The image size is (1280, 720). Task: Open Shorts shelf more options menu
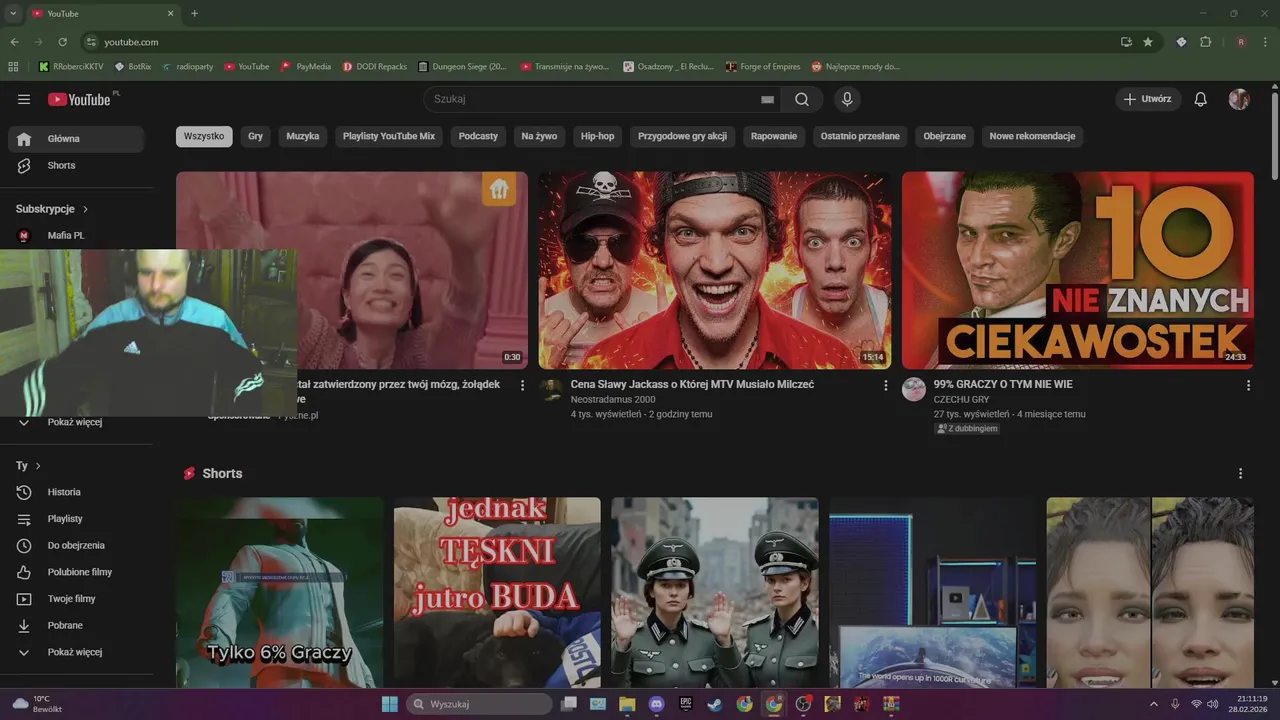click(x=1241, y=473)
